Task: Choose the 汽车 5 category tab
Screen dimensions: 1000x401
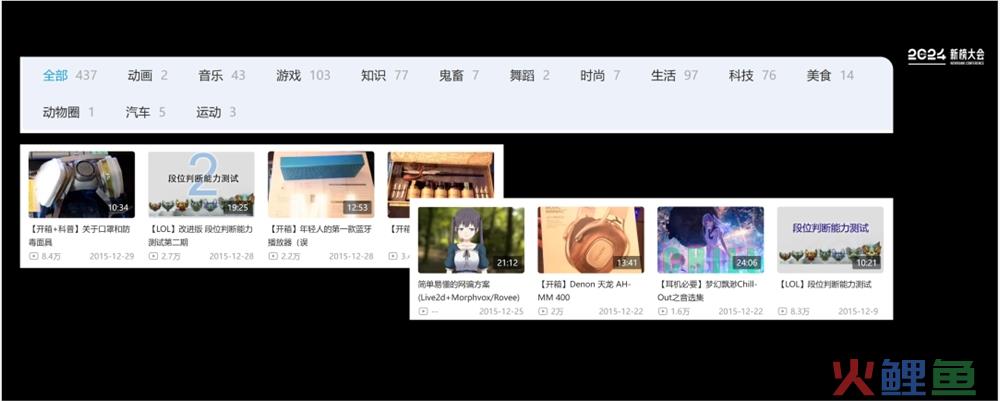Action: [x=145, y=113]
